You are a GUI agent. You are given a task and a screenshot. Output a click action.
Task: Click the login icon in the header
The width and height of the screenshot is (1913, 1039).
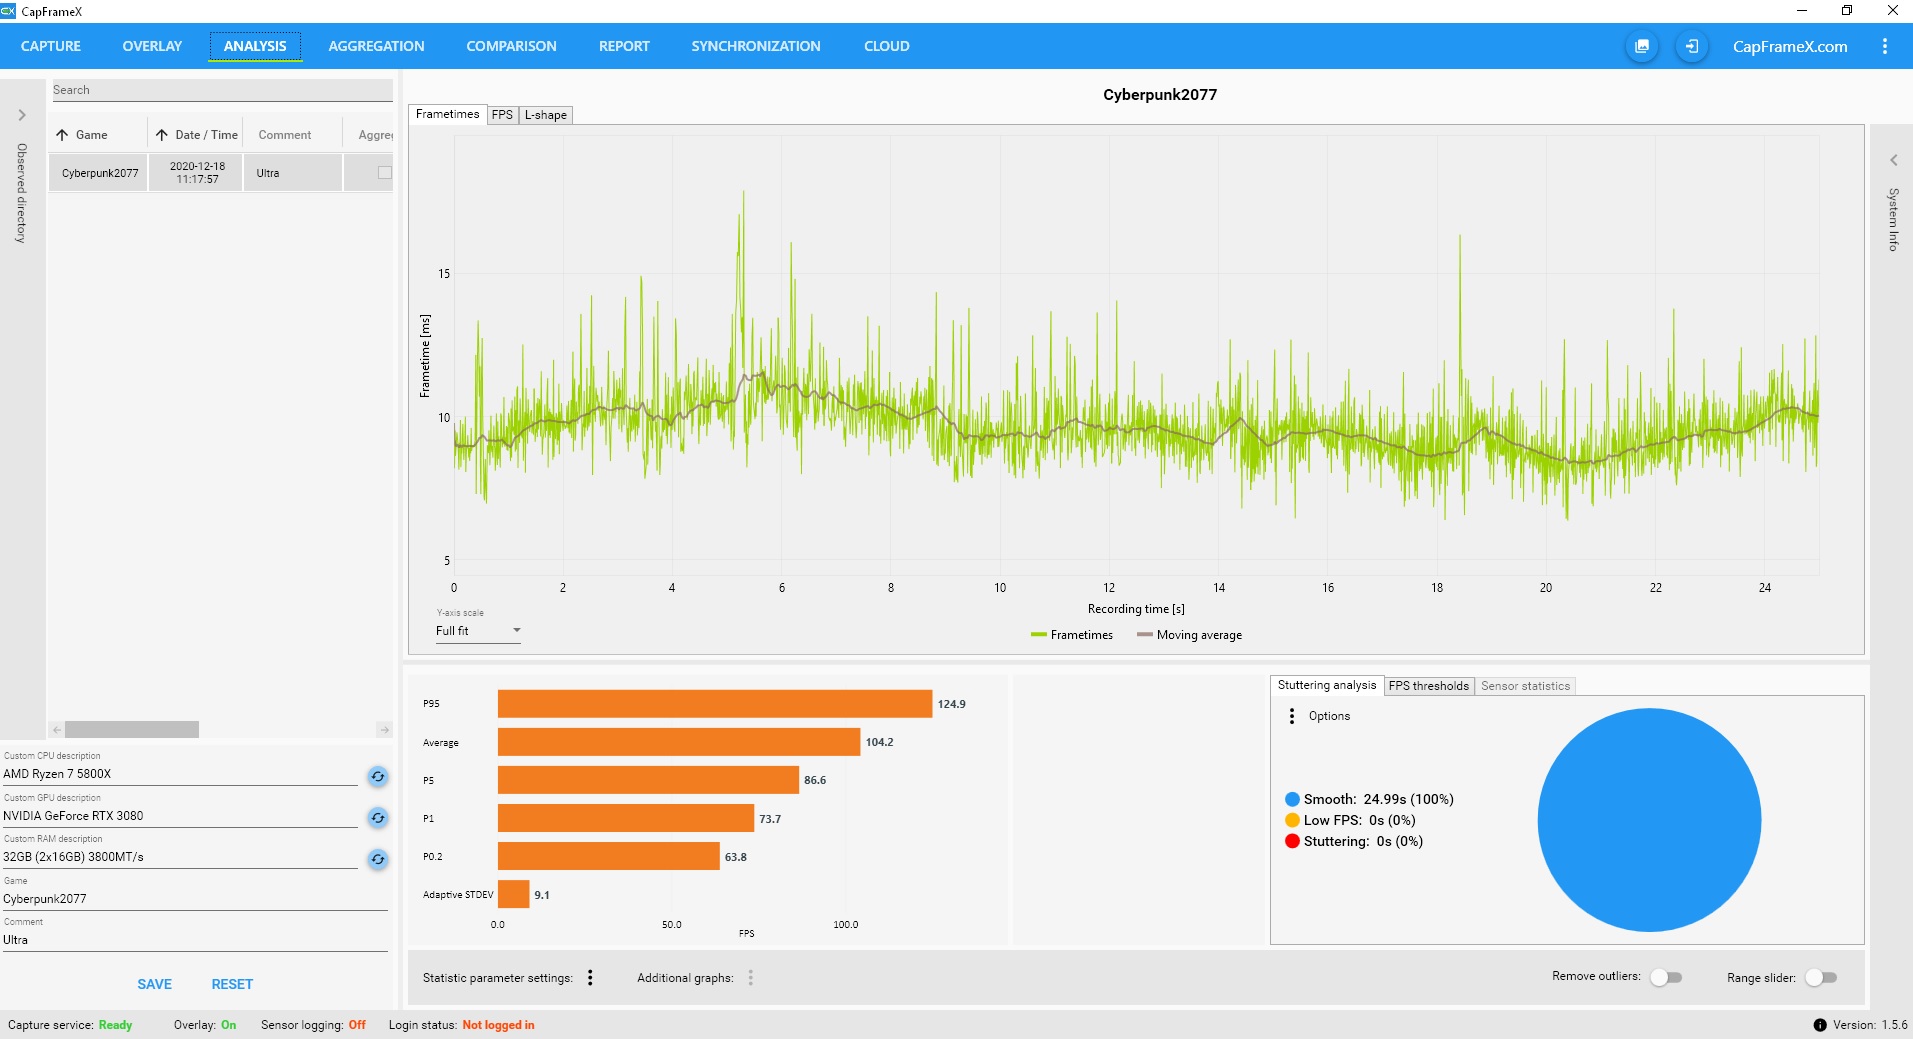point(1691,46)
